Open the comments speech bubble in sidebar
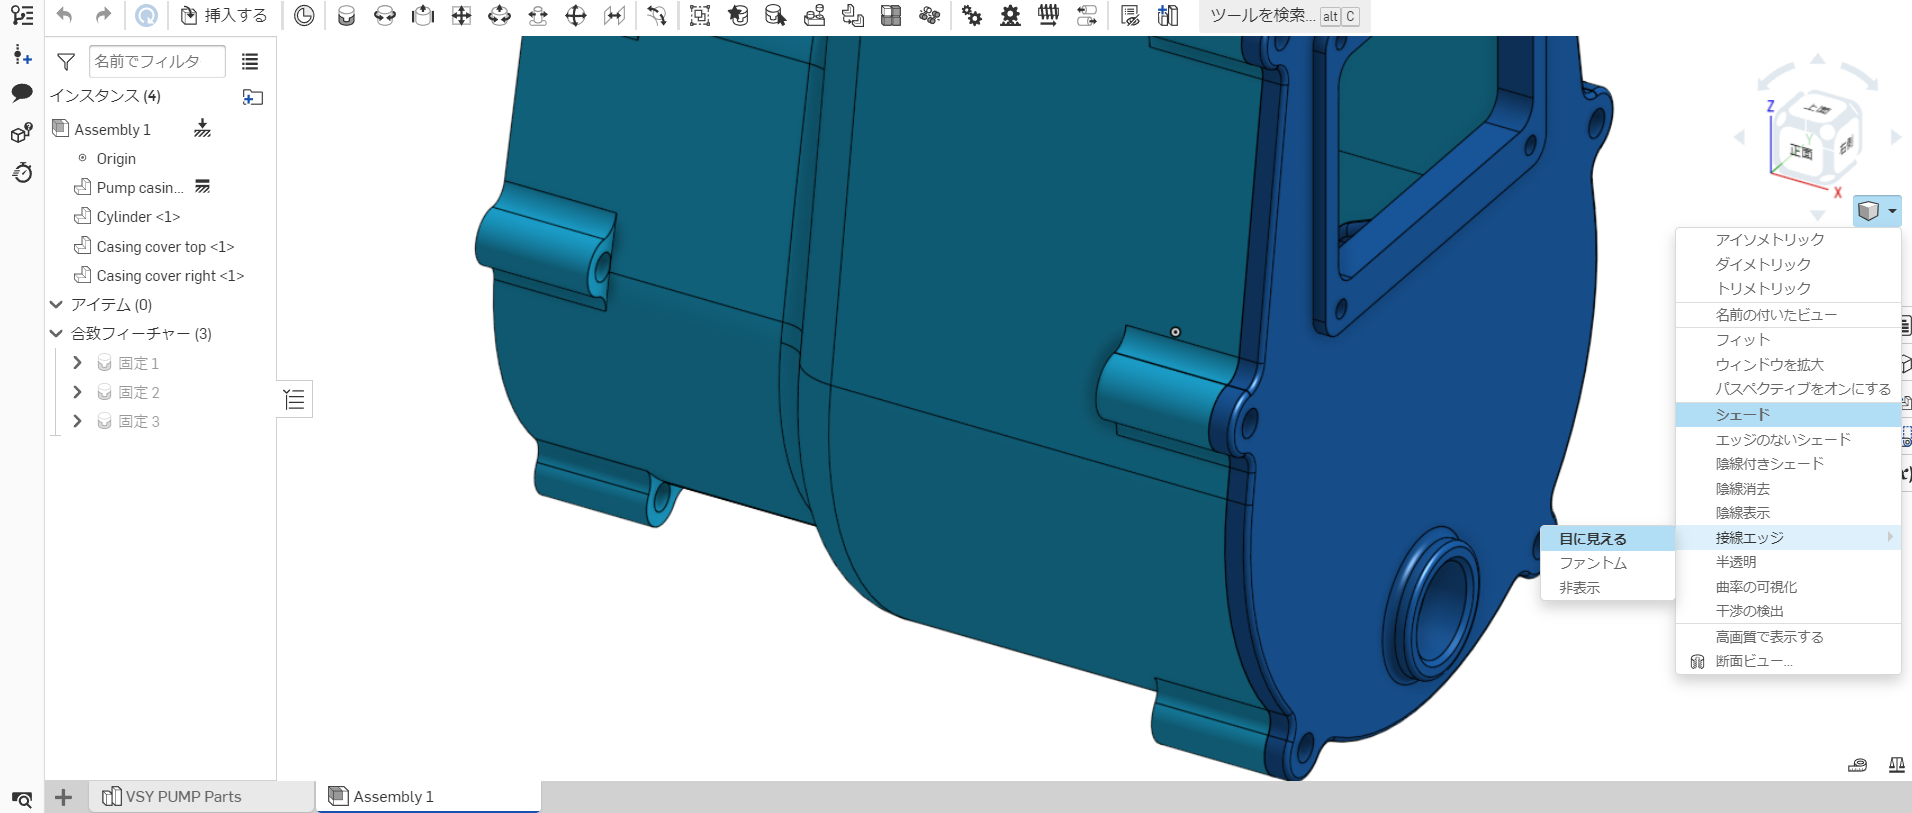 click(x=22, y=93)
